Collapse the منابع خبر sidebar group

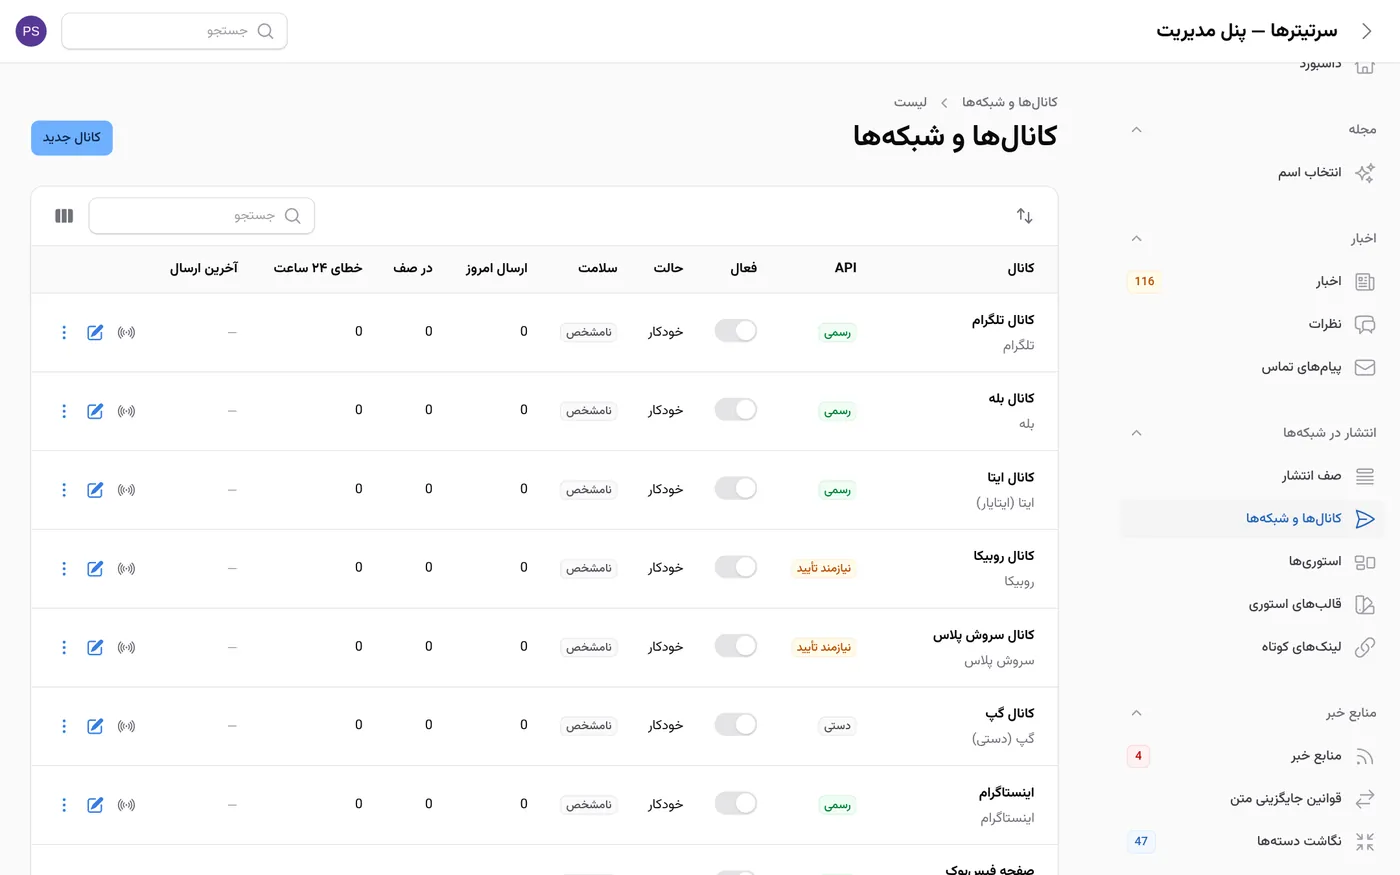point(1136,713)
